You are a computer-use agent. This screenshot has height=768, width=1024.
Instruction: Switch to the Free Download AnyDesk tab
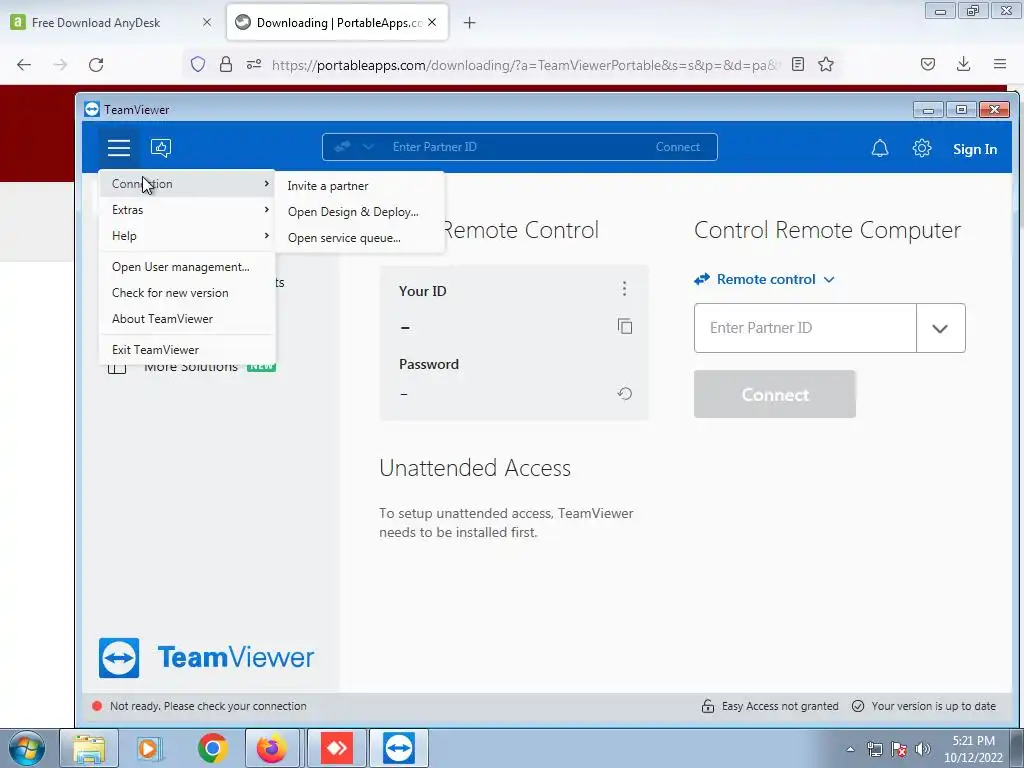pos(112,23)
